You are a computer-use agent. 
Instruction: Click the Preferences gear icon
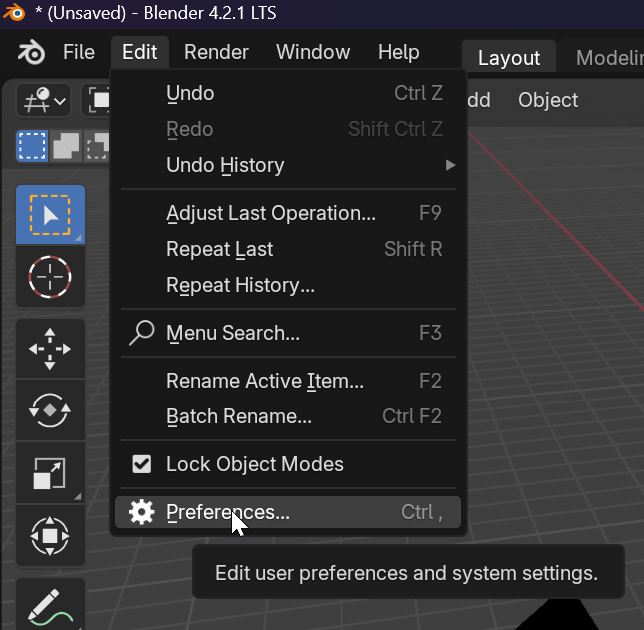click(x=142, y=512)
